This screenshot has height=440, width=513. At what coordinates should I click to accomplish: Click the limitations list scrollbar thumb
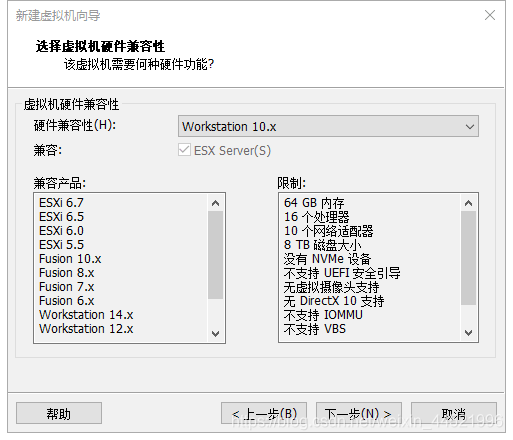click(468, 258)
